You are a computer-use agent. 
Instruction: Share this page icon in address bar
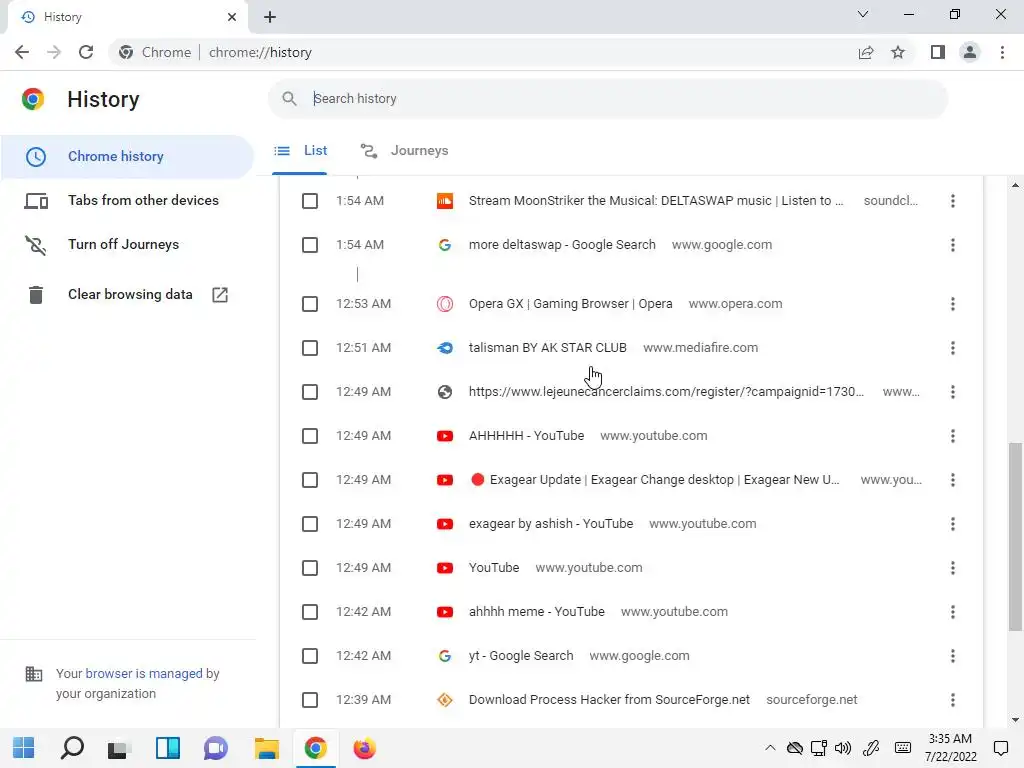point(866,52)
